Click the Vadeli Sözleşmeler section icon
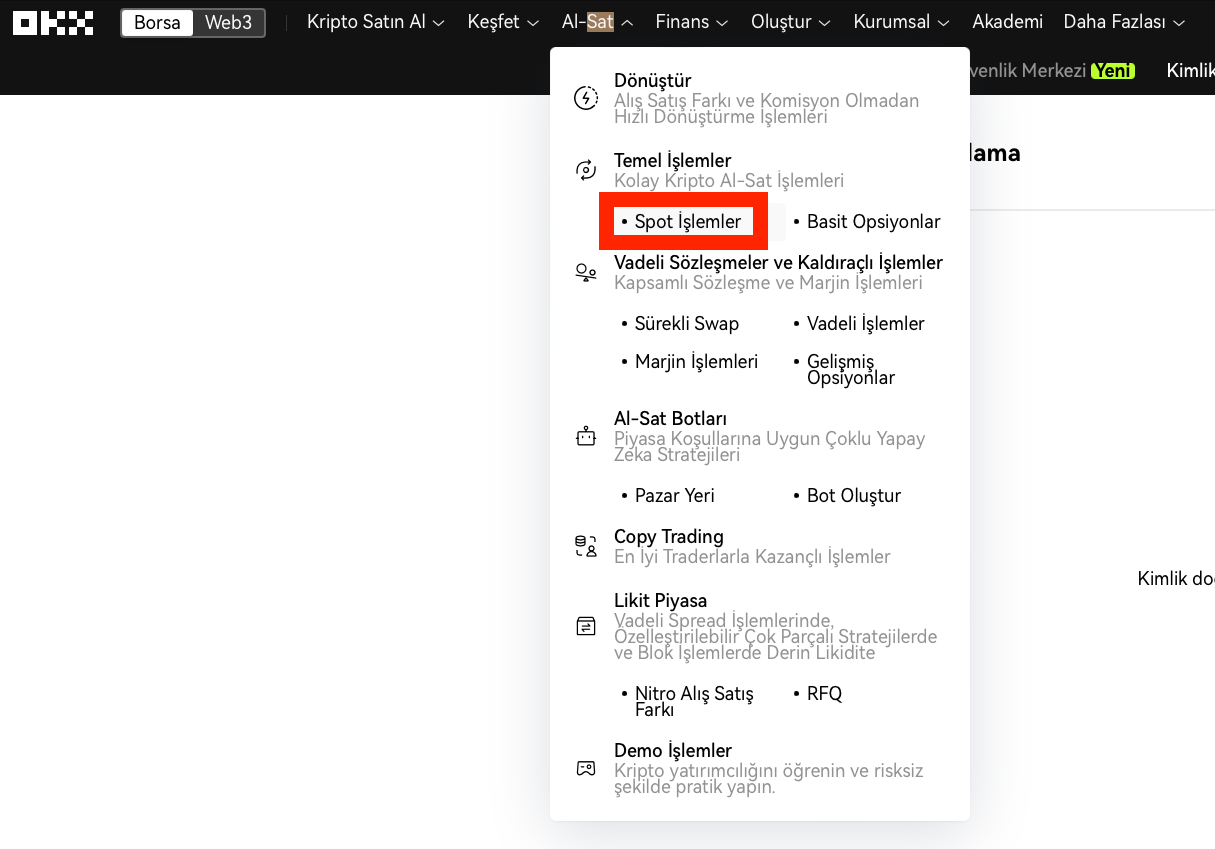Screen dimensions: 1215x849 586,272
